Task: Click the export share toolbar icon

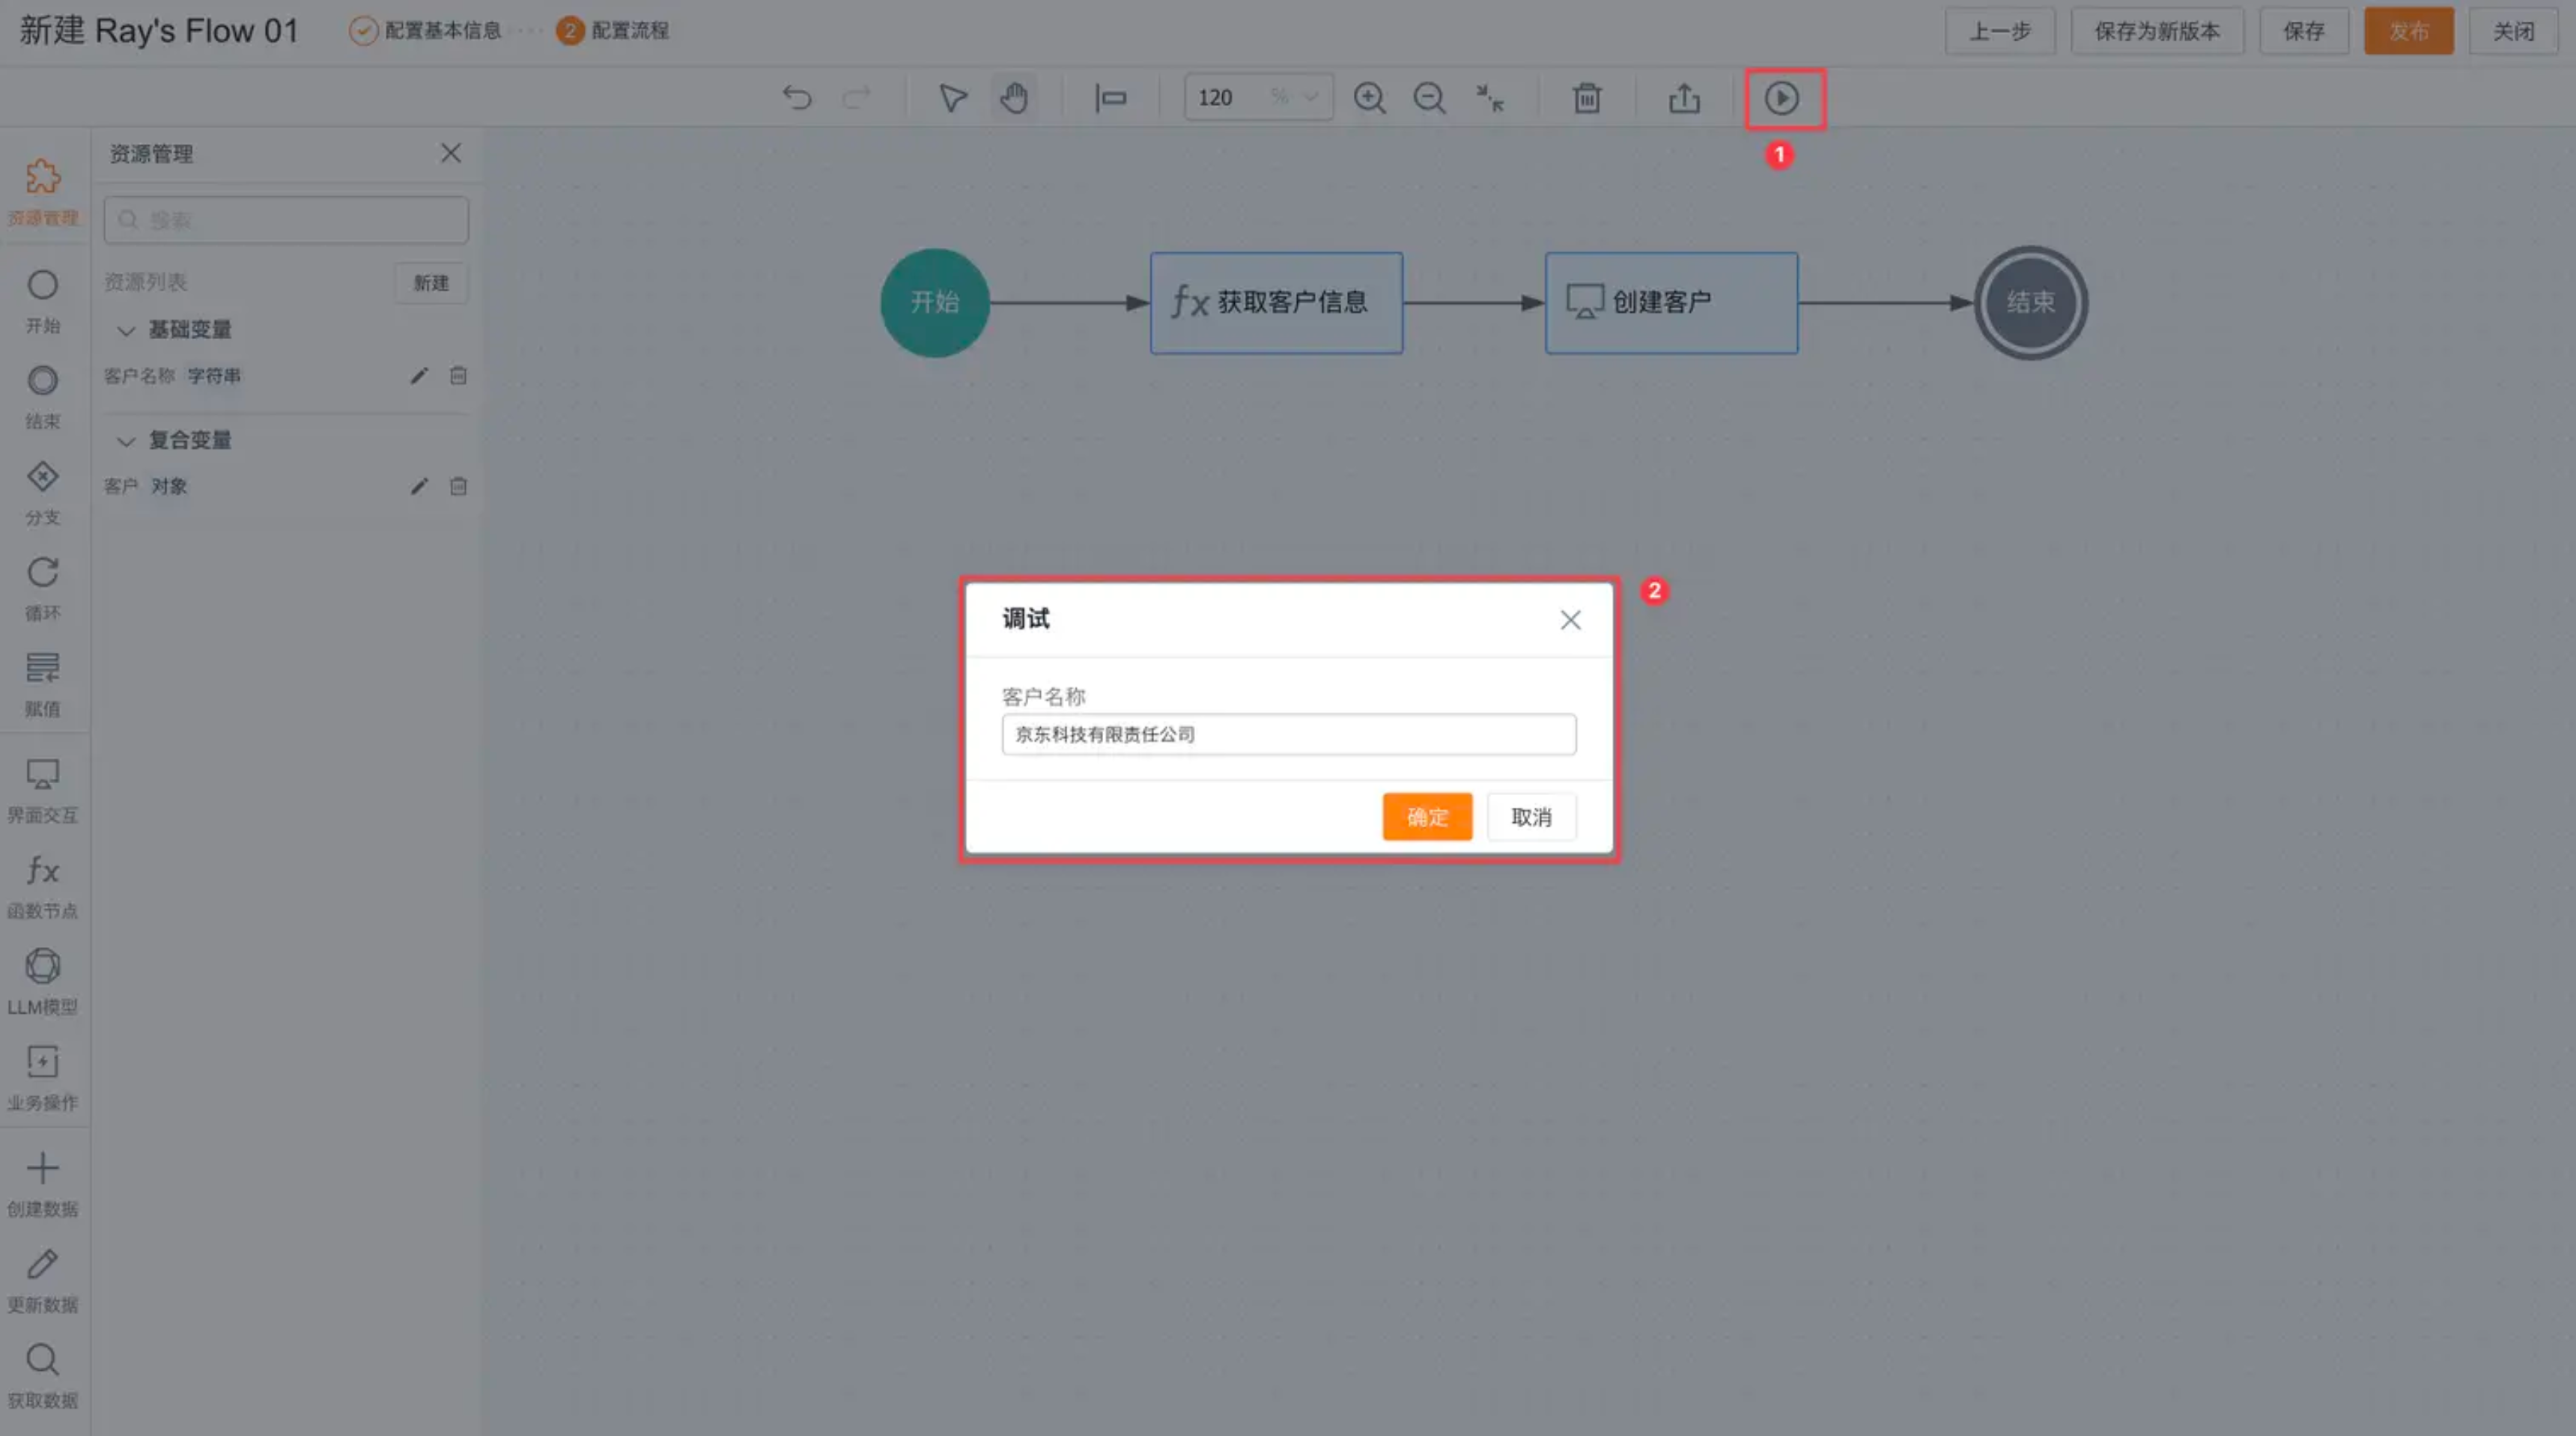Action: 1684,98
